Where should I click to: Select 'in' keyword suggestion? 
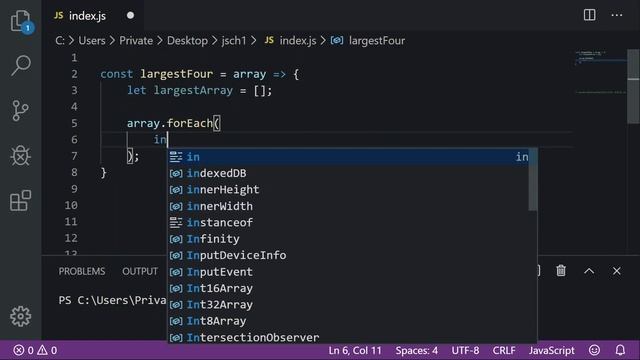[348, 157]
